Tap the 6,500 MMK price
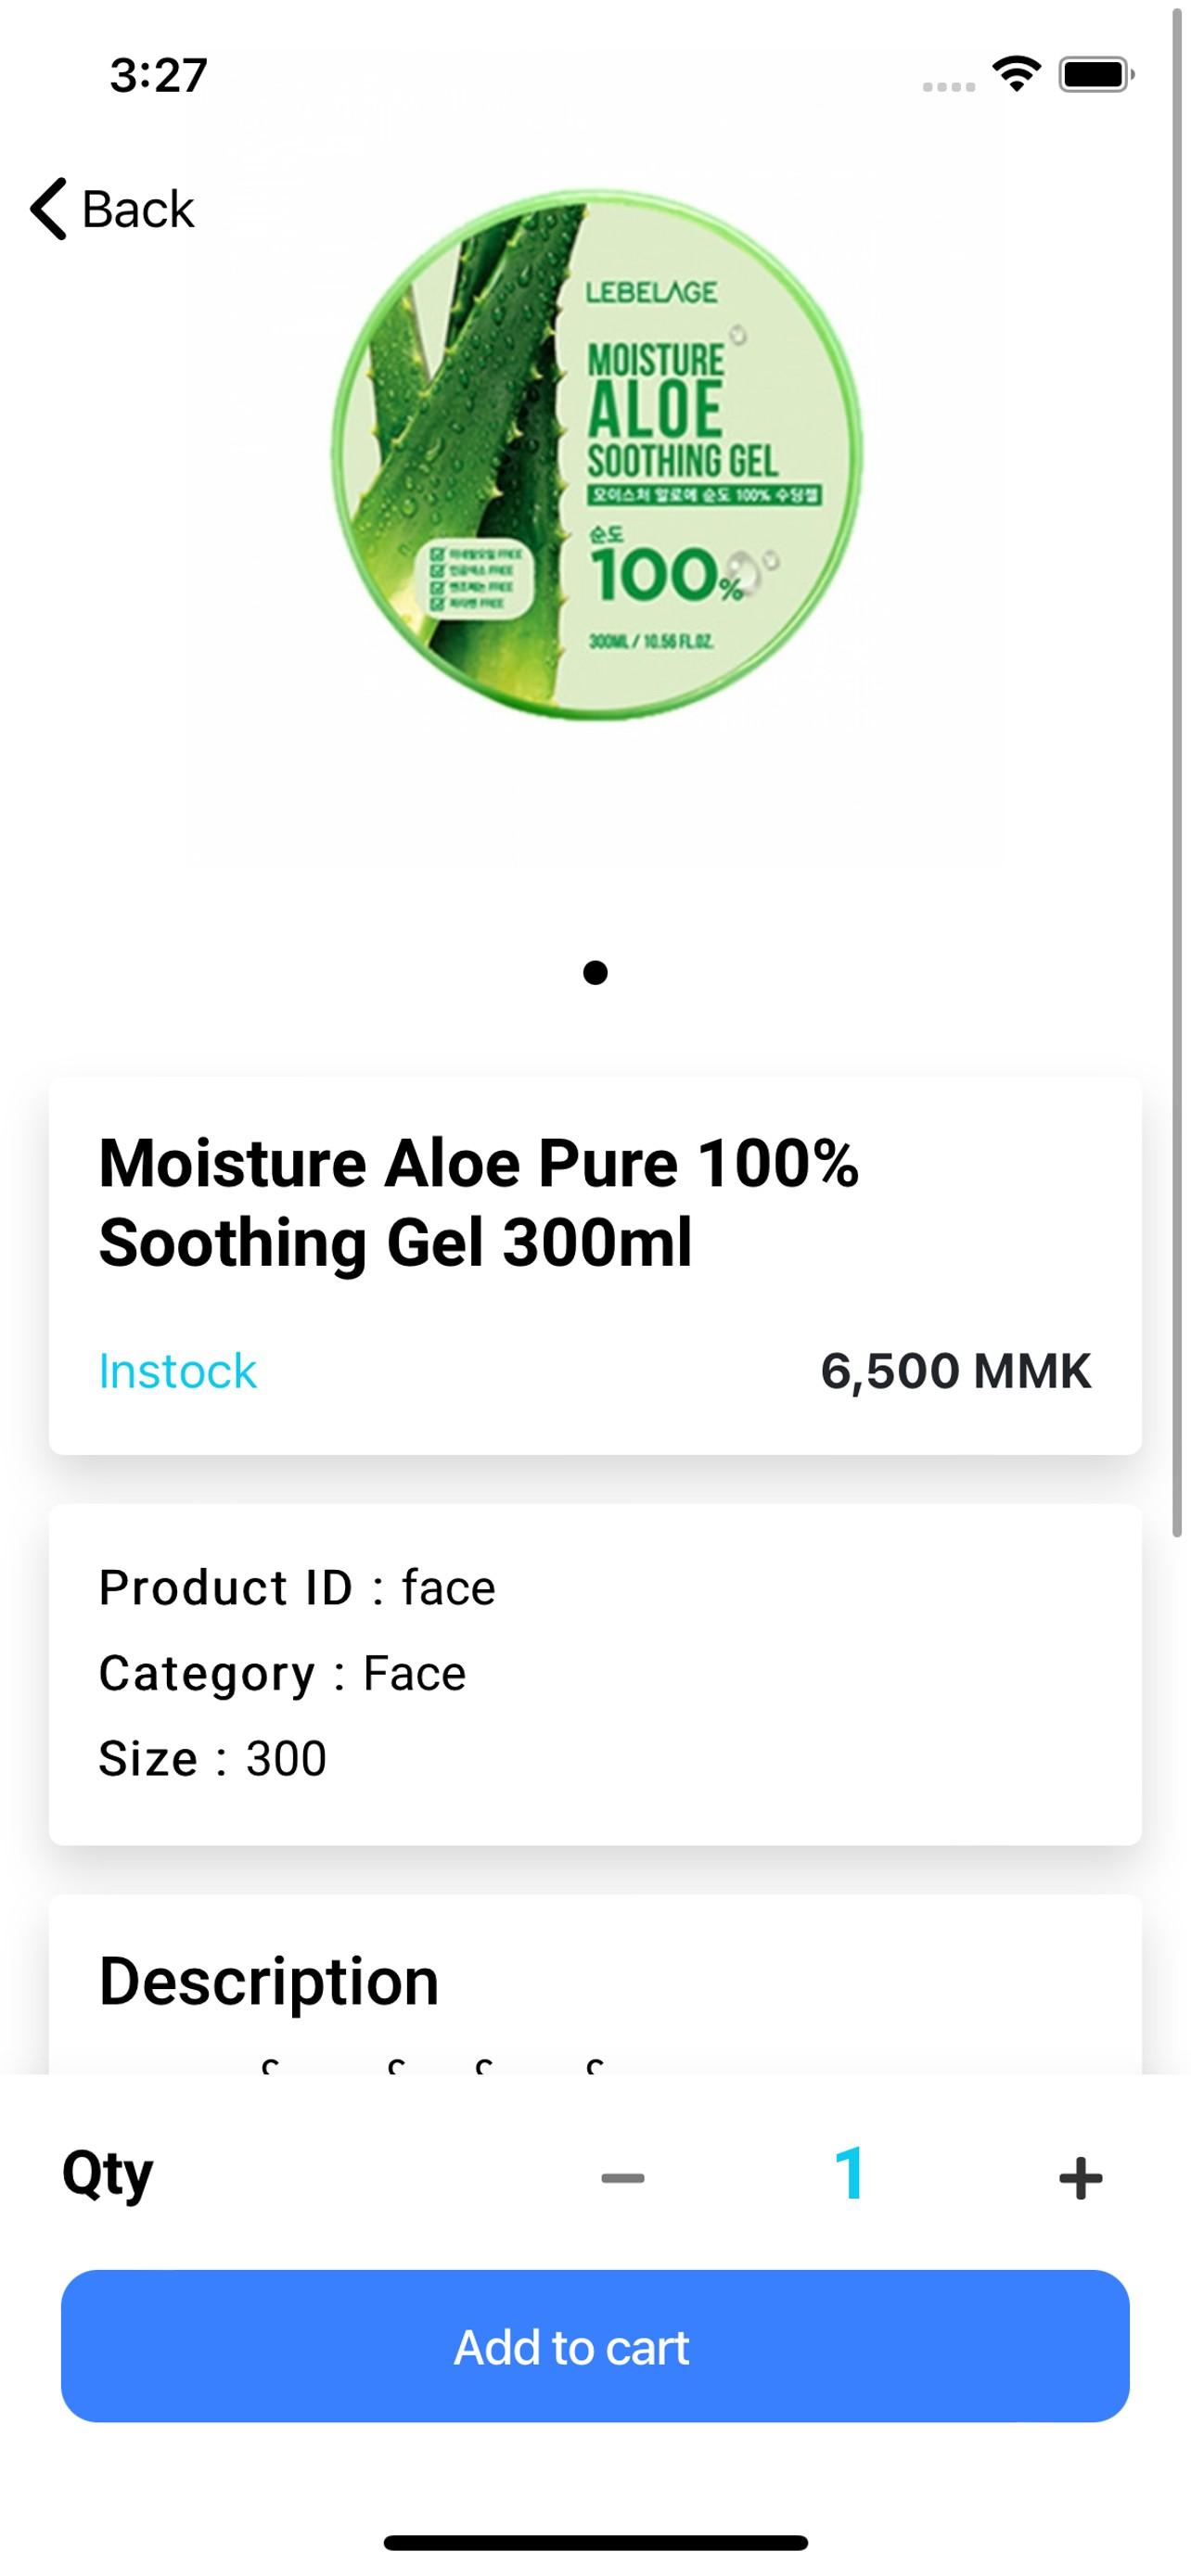This screenshot has height=2576, width=1191. [955, 1371]
